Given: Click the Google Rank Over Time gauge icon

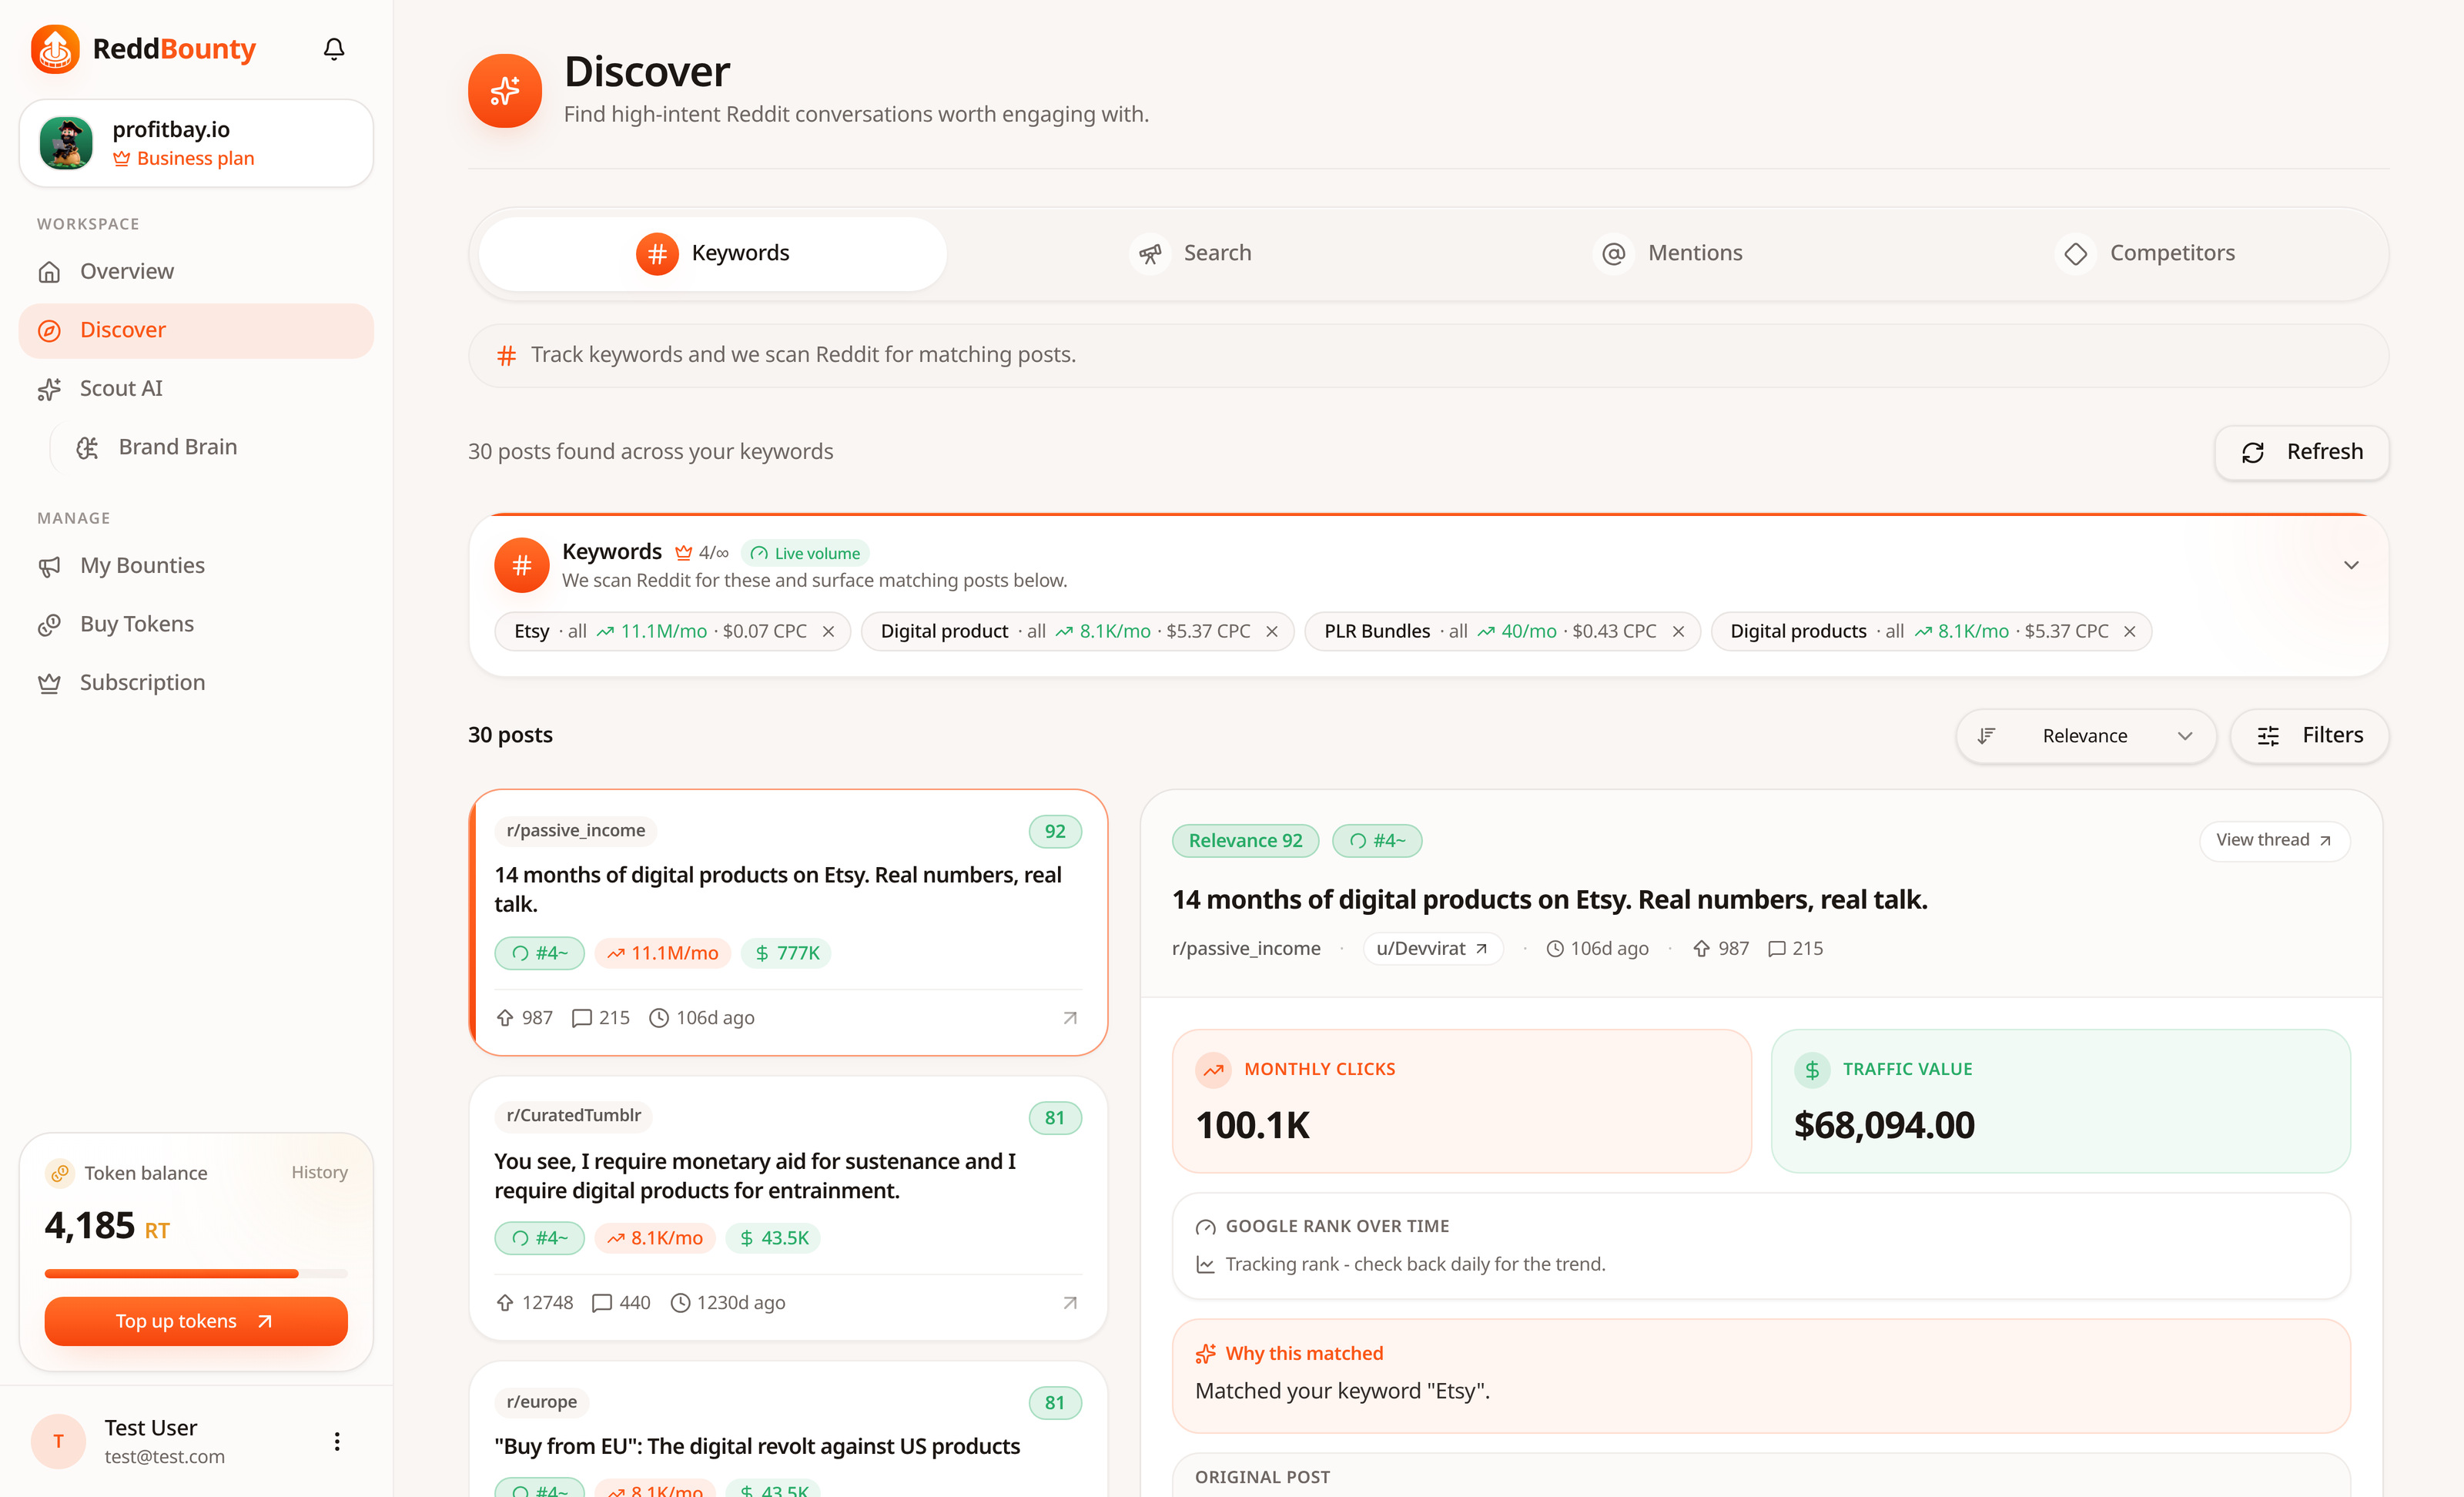Looking at the screenshot, I should coord(1206,1227).
